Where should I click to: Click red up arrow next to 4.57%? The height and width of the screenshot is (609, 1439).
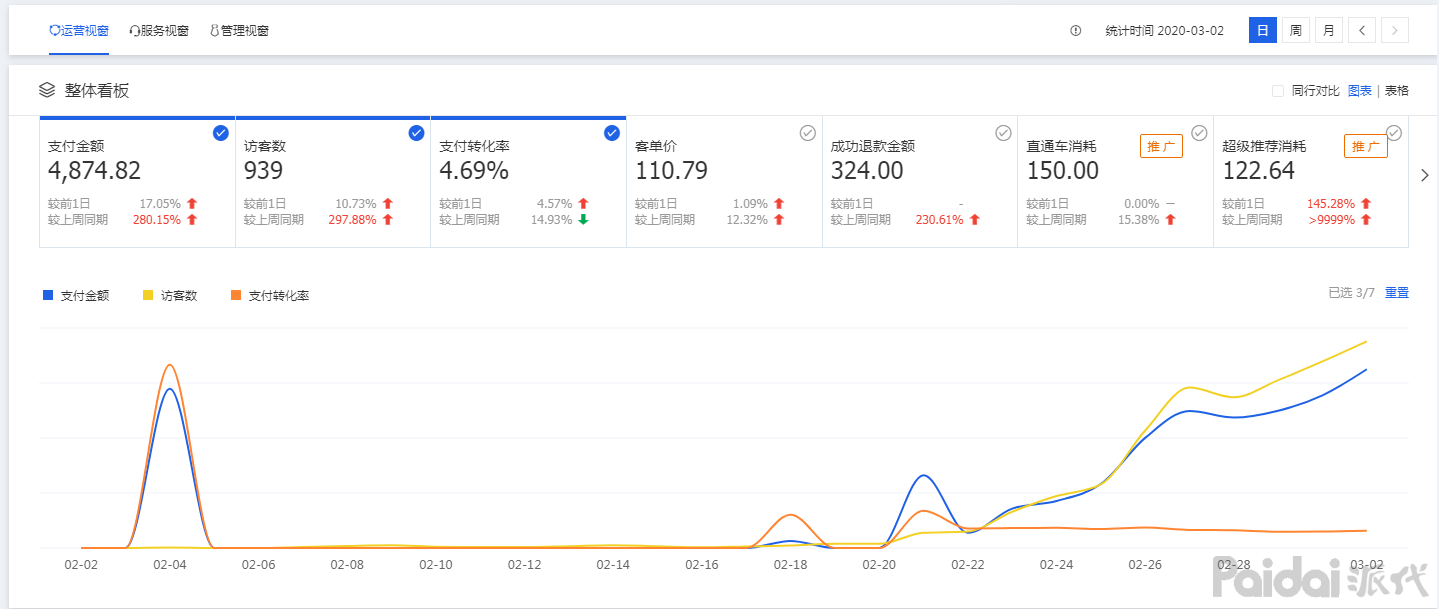coord(583,204)
